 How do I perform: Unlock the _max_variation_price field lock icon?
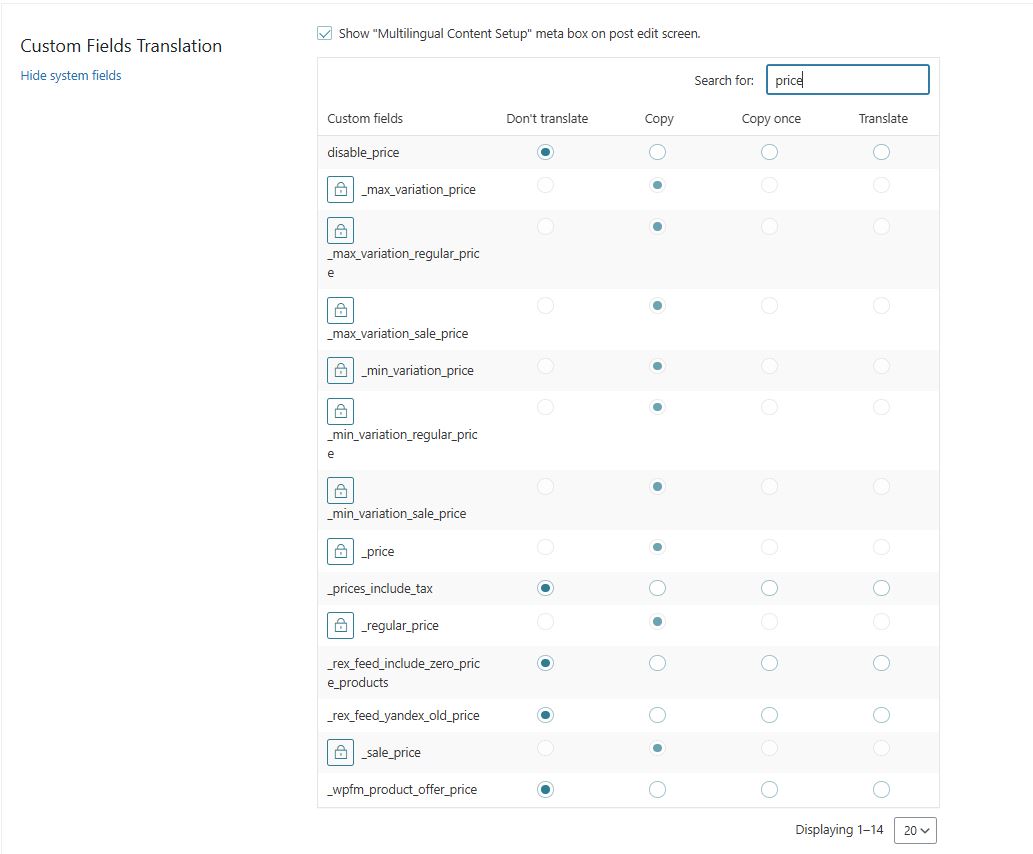pos(341,190)
